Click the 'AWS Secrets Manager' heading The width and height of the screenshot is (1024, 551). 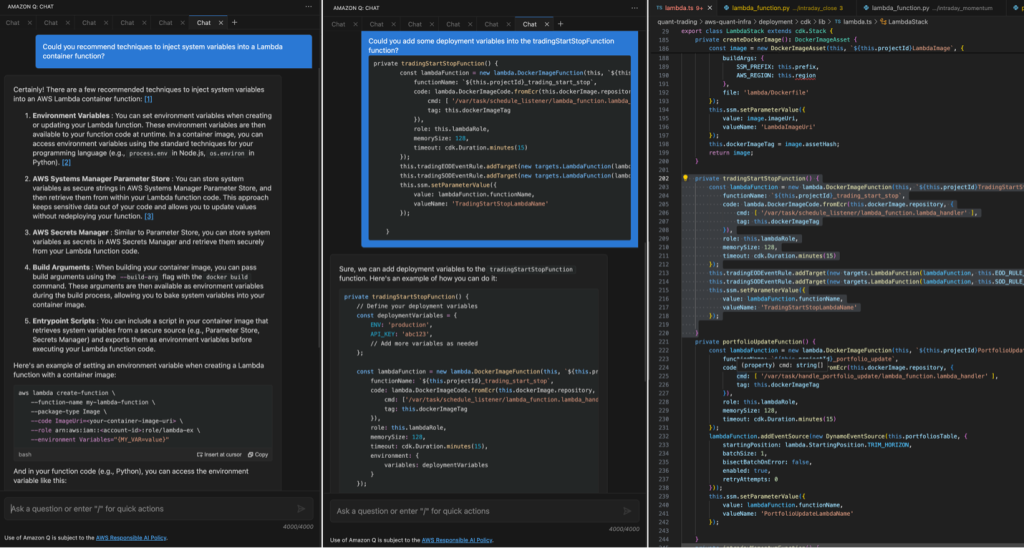click(71, 232)
